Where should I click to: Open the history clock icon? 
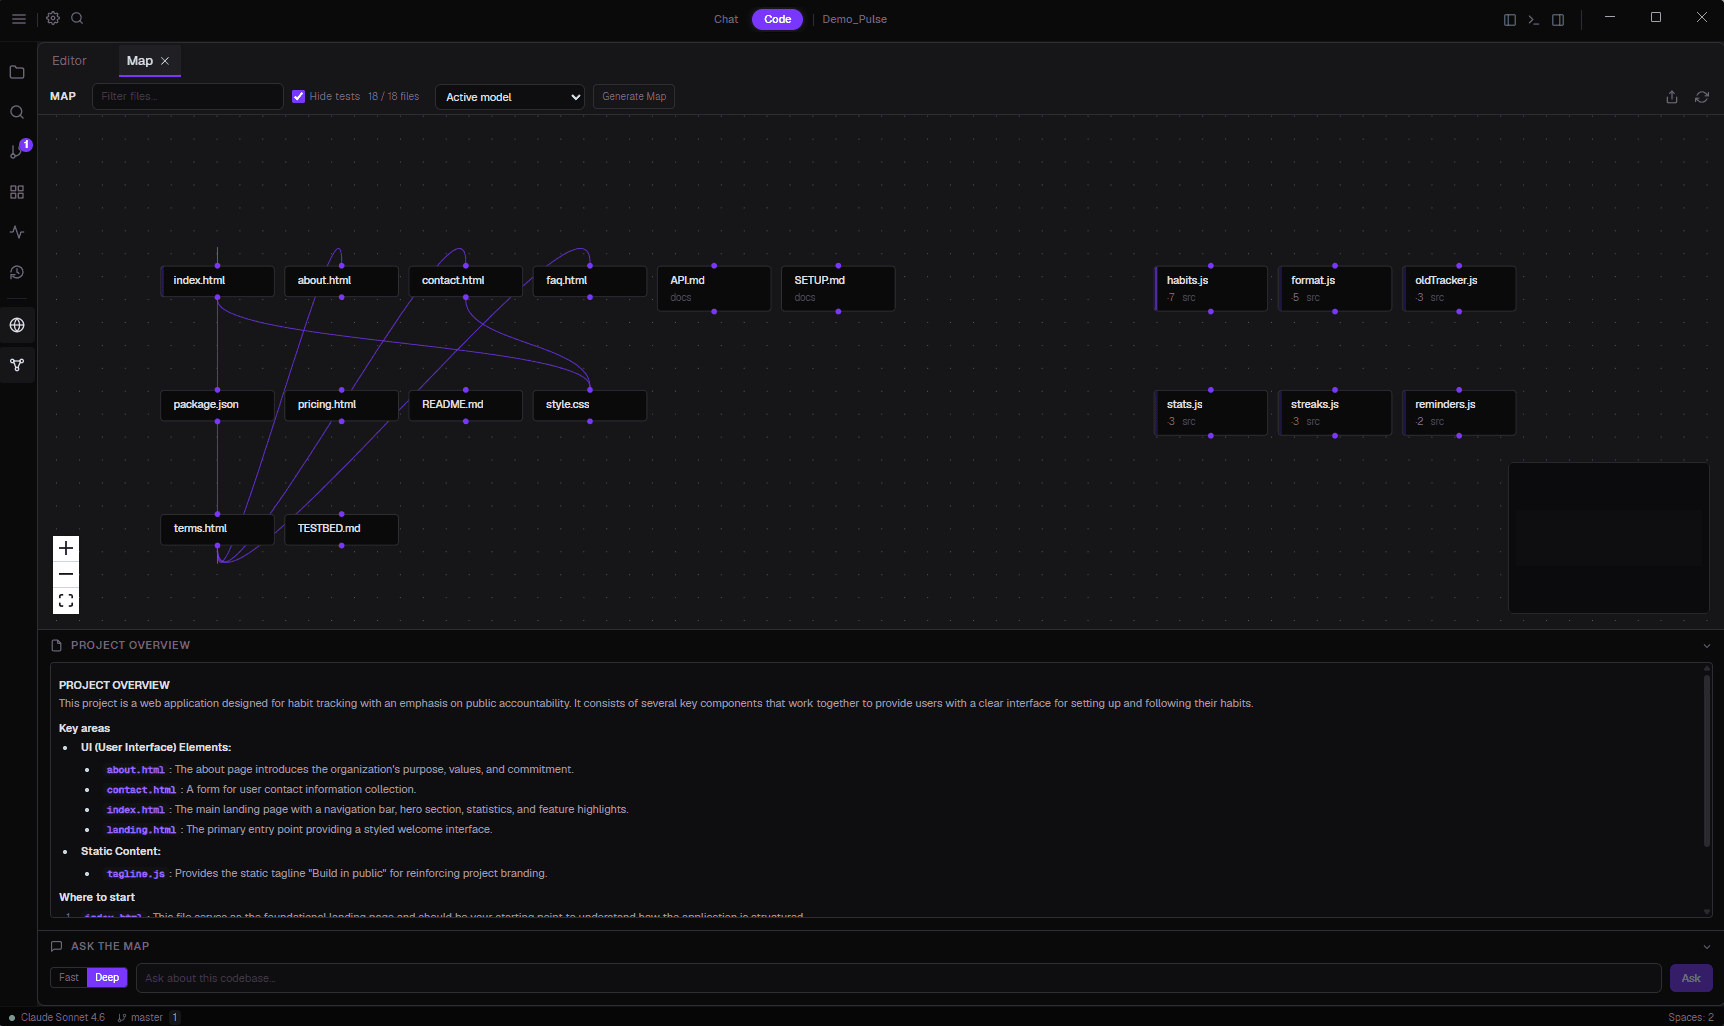click(x=17, y=272)
